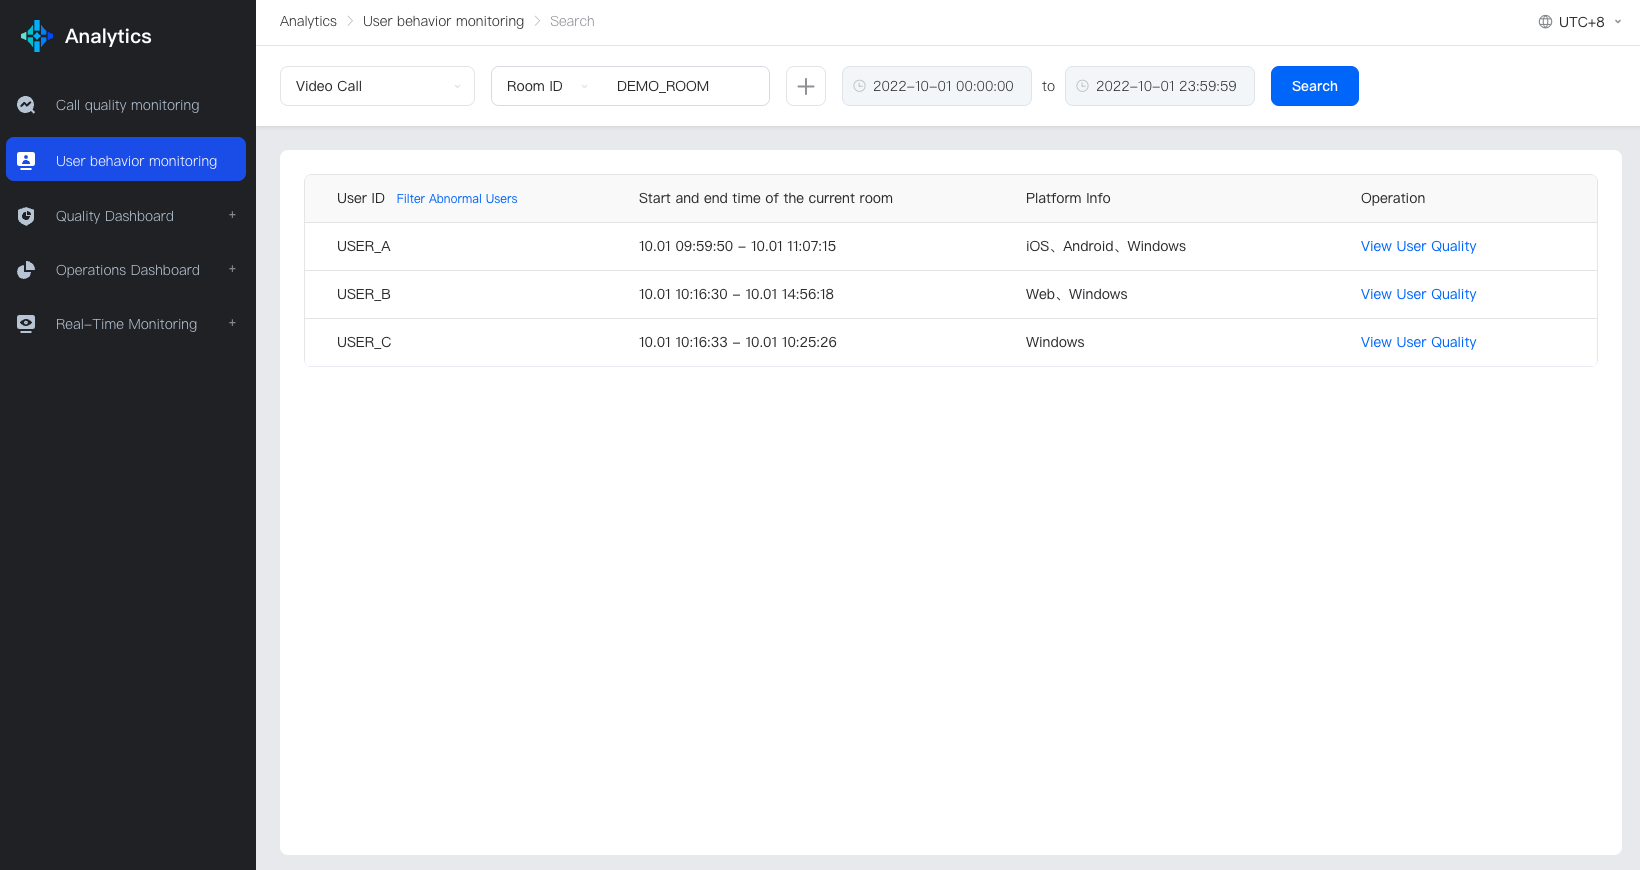This screenshot has height=870, width=1640.
Task: Expand the Operations Dashboard submenu
Action: pyautogui.click(x=232, y=269)
